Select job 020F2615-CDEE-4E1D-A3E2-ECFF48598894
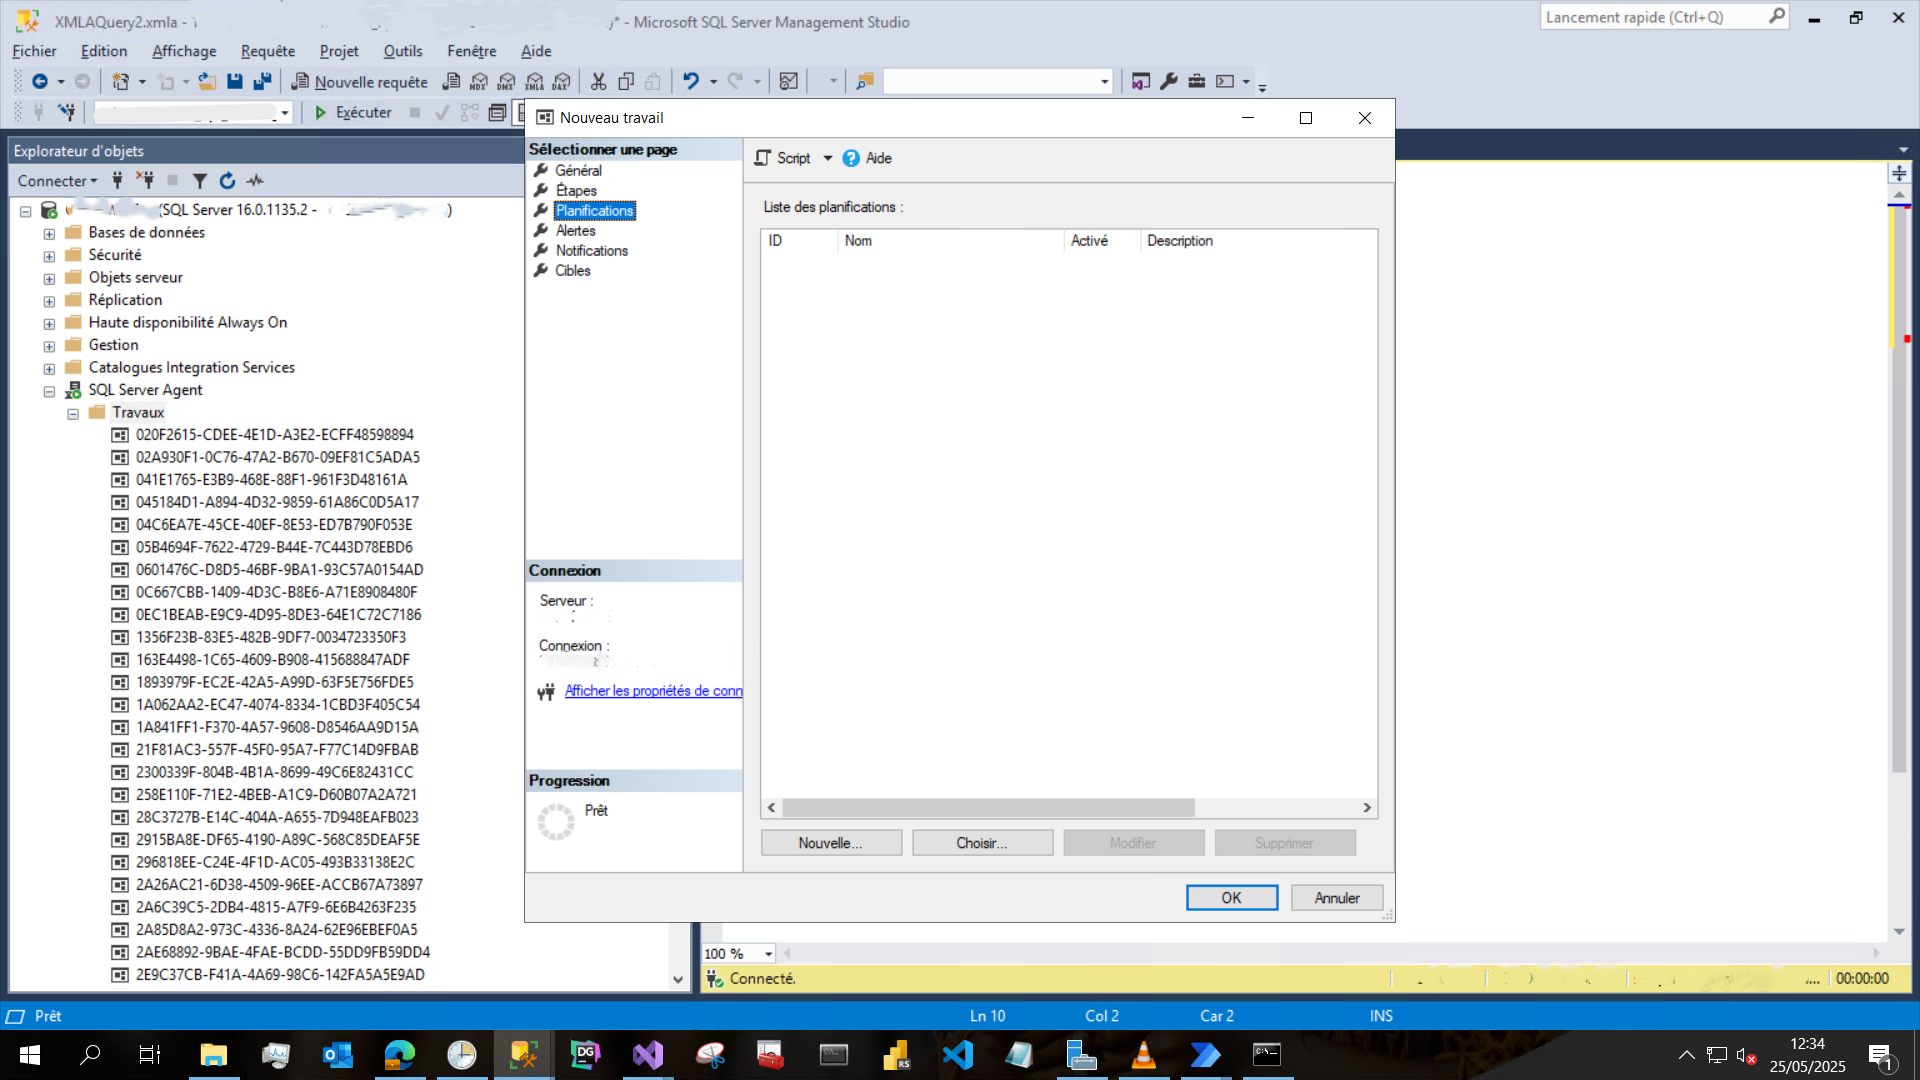This screenshot has width=1920, height=1080. [274, 435]
